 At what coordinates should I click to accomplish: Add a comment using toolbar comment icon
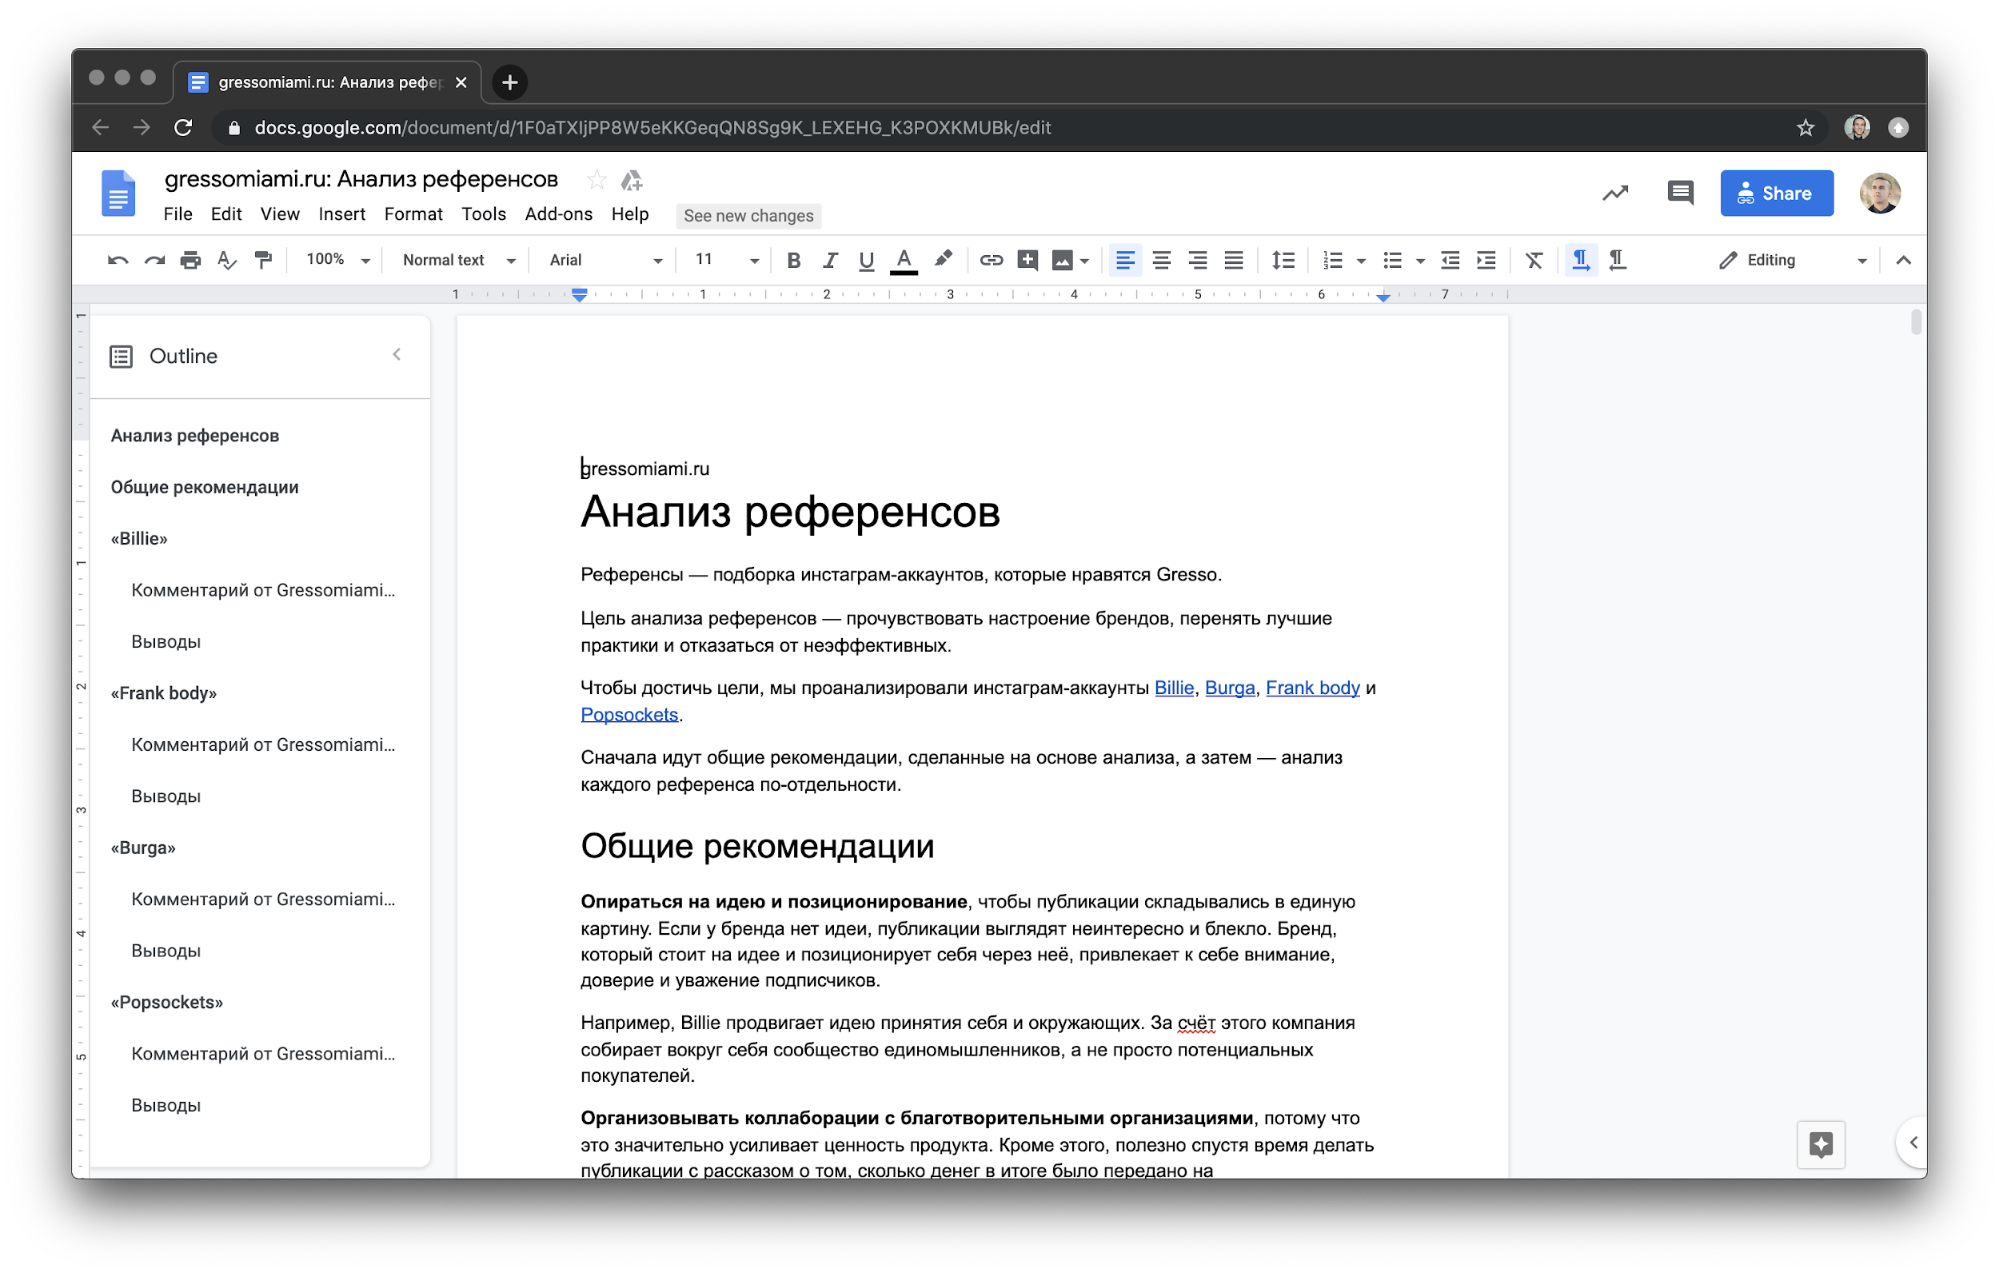coord(1027,260)
